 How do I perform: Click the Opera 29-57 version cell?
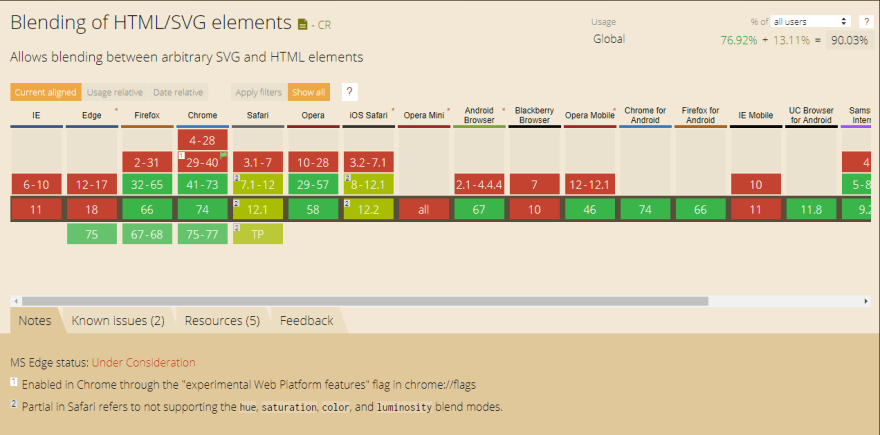313,184
